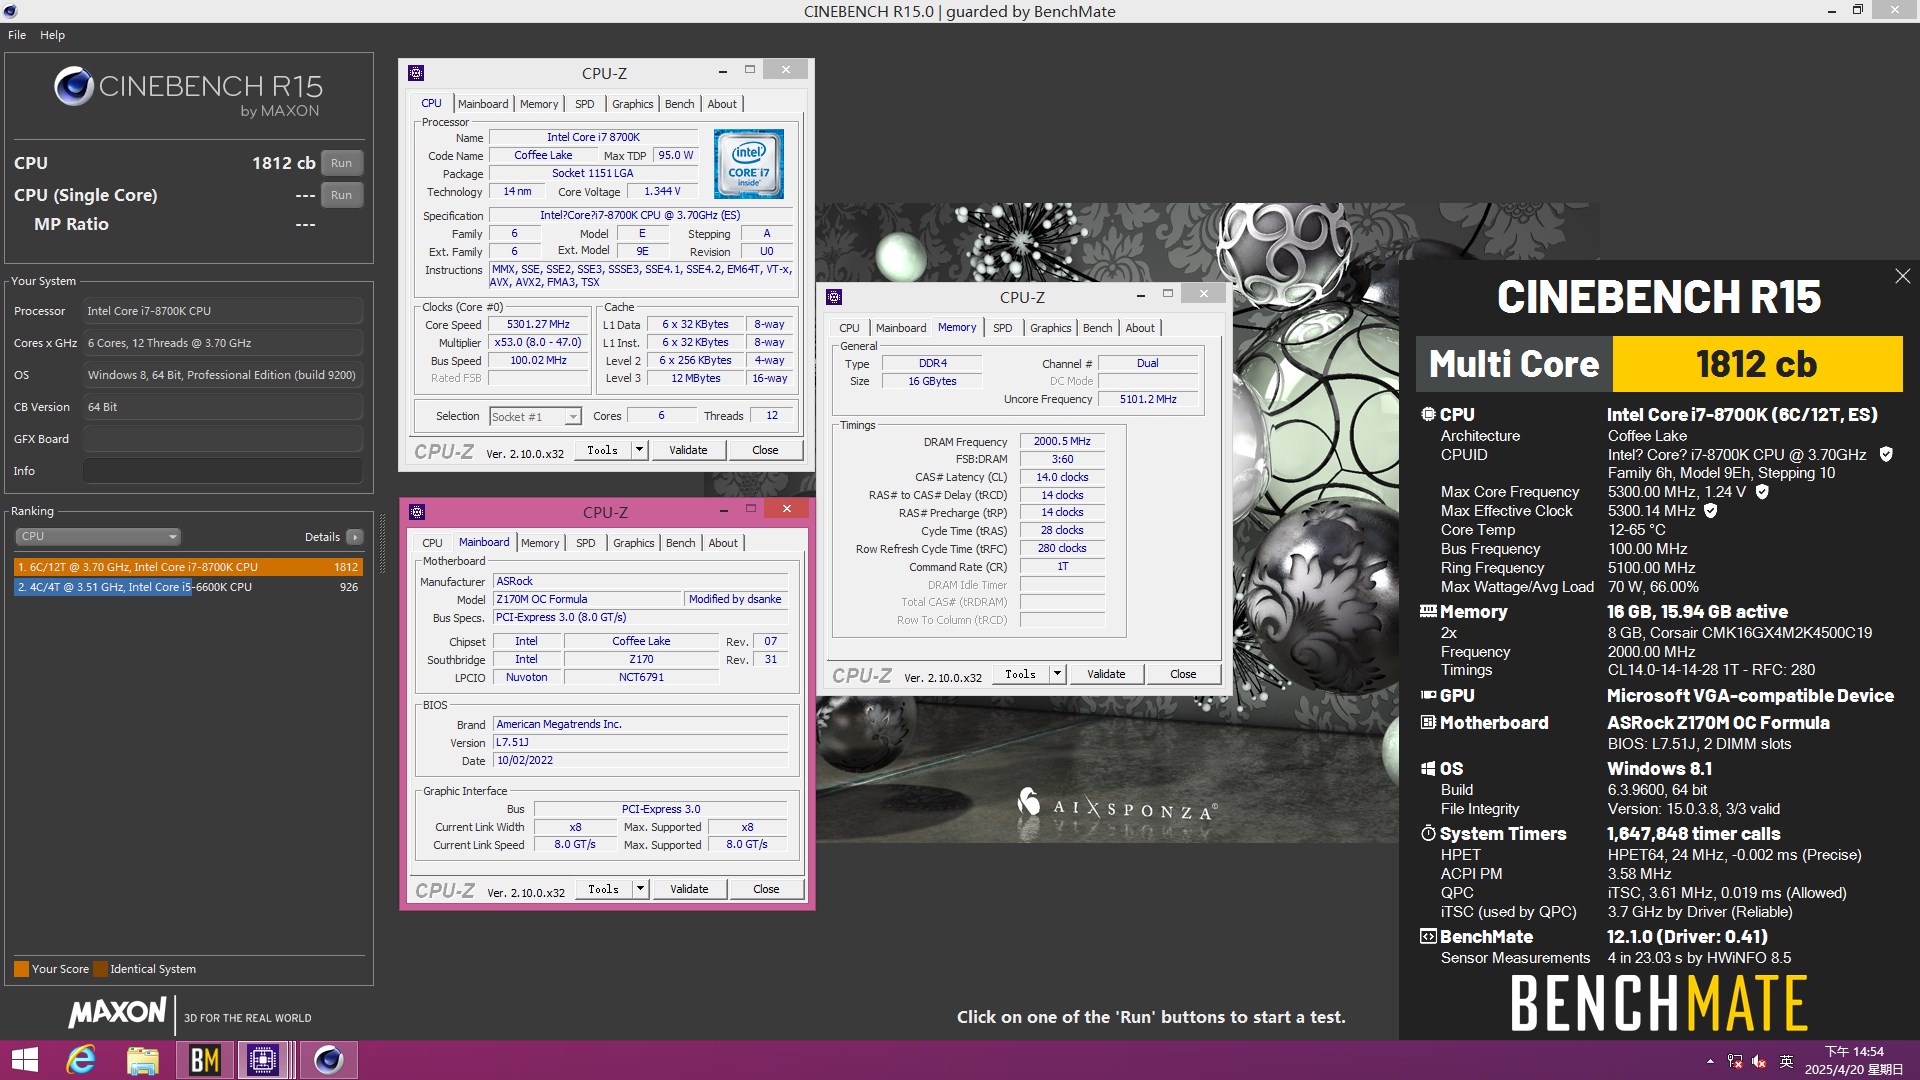
Task: Click the Cinebench R15 sphere logo
Action: (74, 86)
